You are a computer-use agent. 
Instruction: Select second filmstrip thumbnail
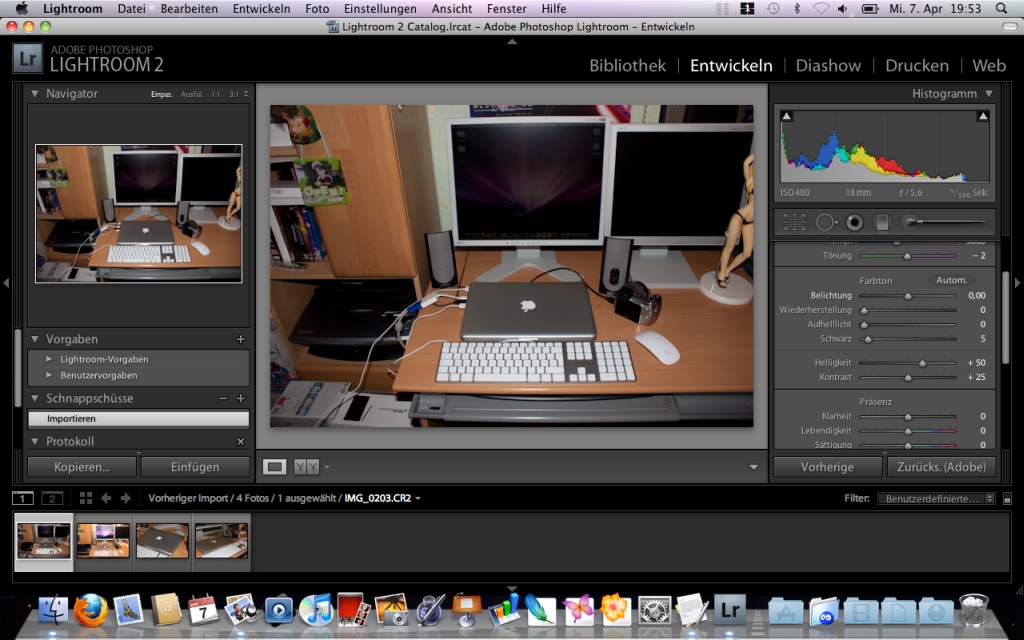click(x=103, y=541)
